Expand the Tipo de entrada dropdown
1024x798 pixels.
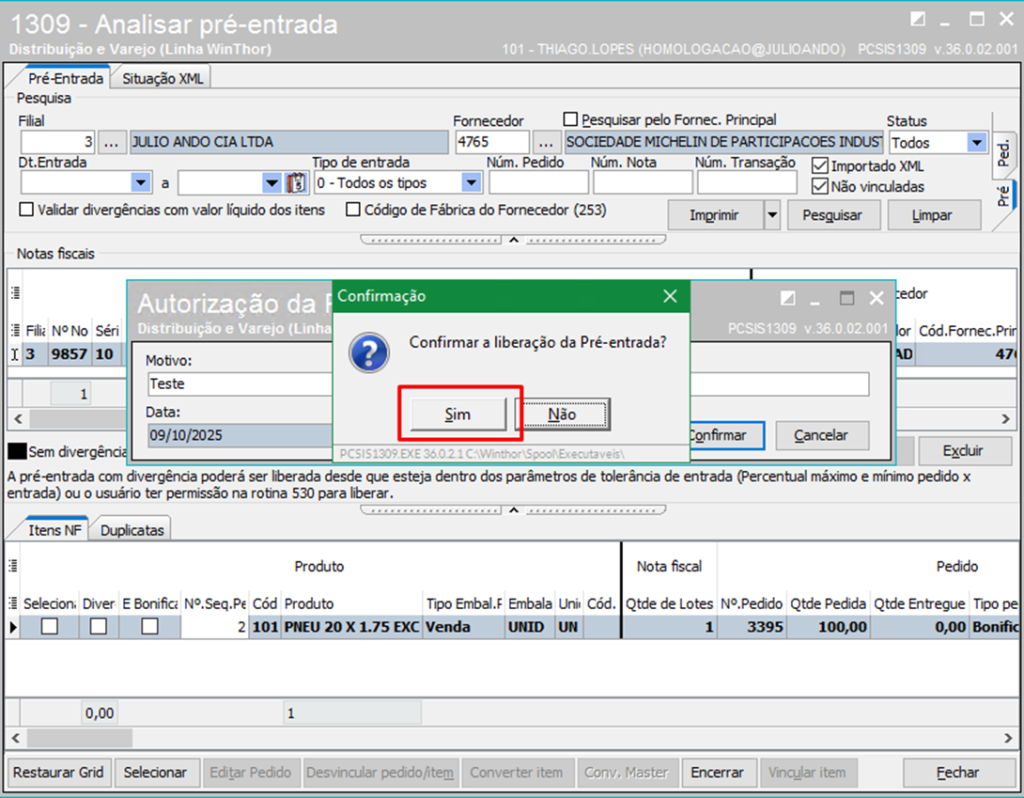pos(470,183)
